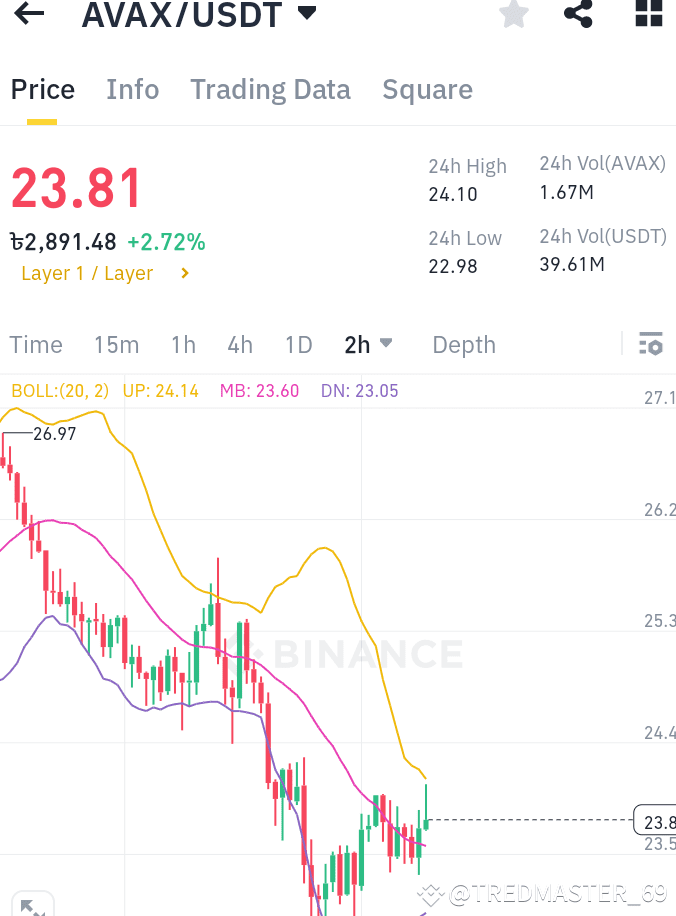The image size is (676, 916).
Task: Navigate back using the back arrow icon
Action: [x=28, y=15]
